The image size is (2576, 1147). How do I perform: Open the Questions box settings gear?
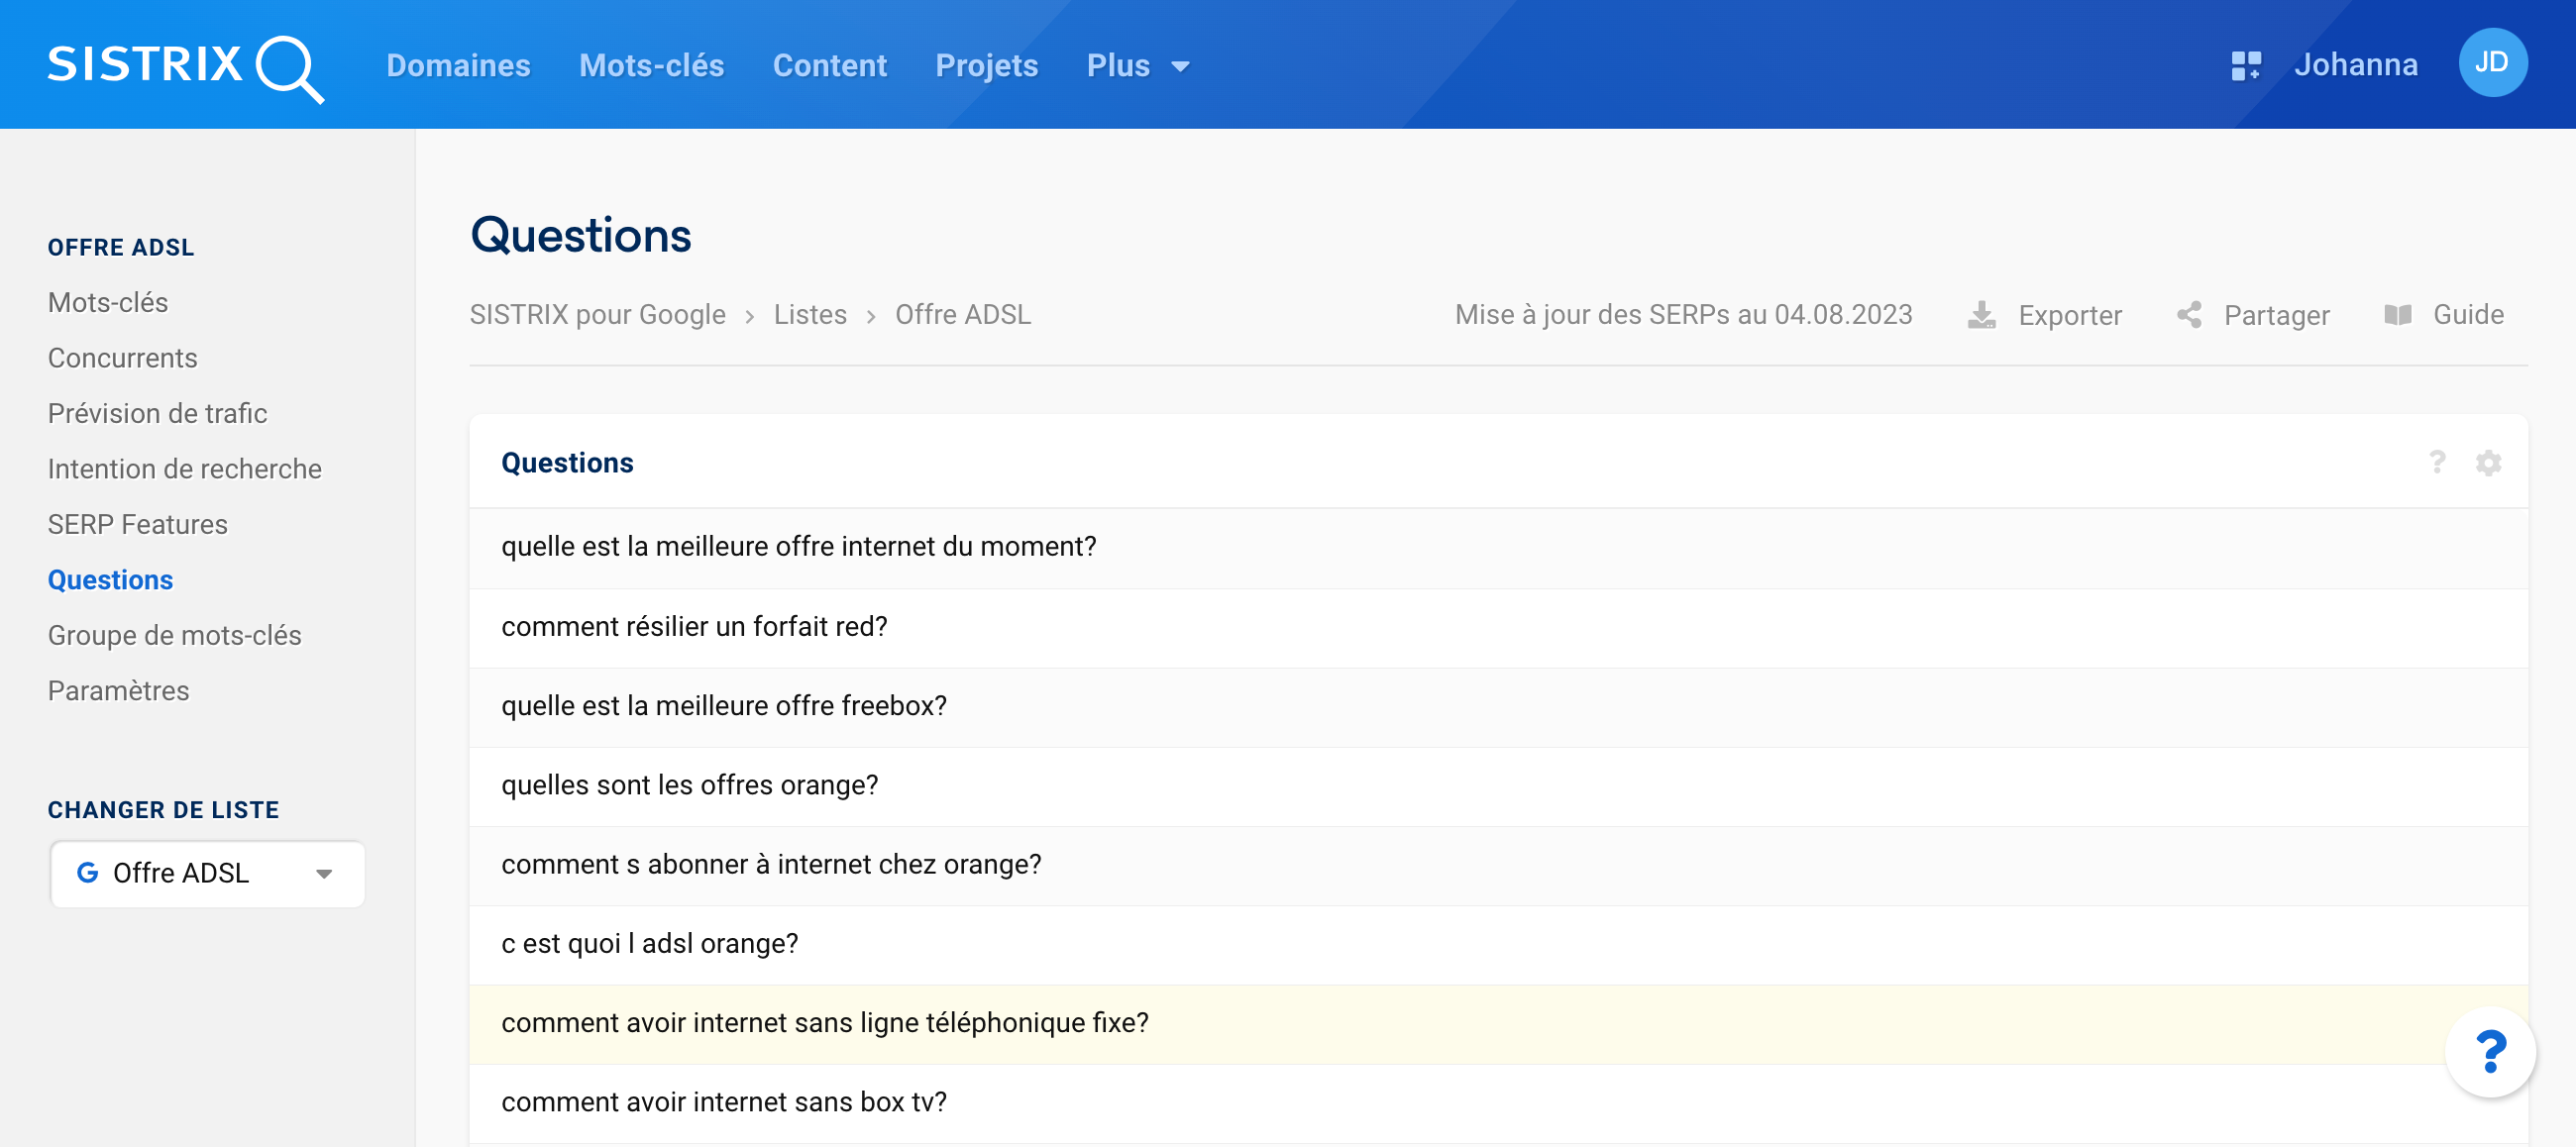click(2488, 463)
